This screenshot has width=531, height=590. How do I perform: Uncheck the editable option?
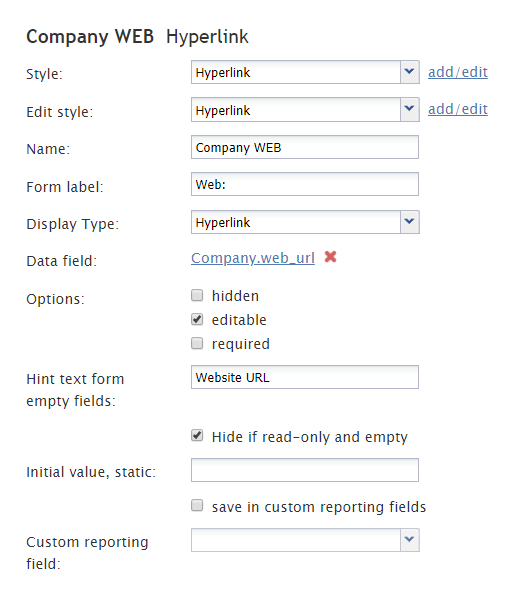[197, 319]
